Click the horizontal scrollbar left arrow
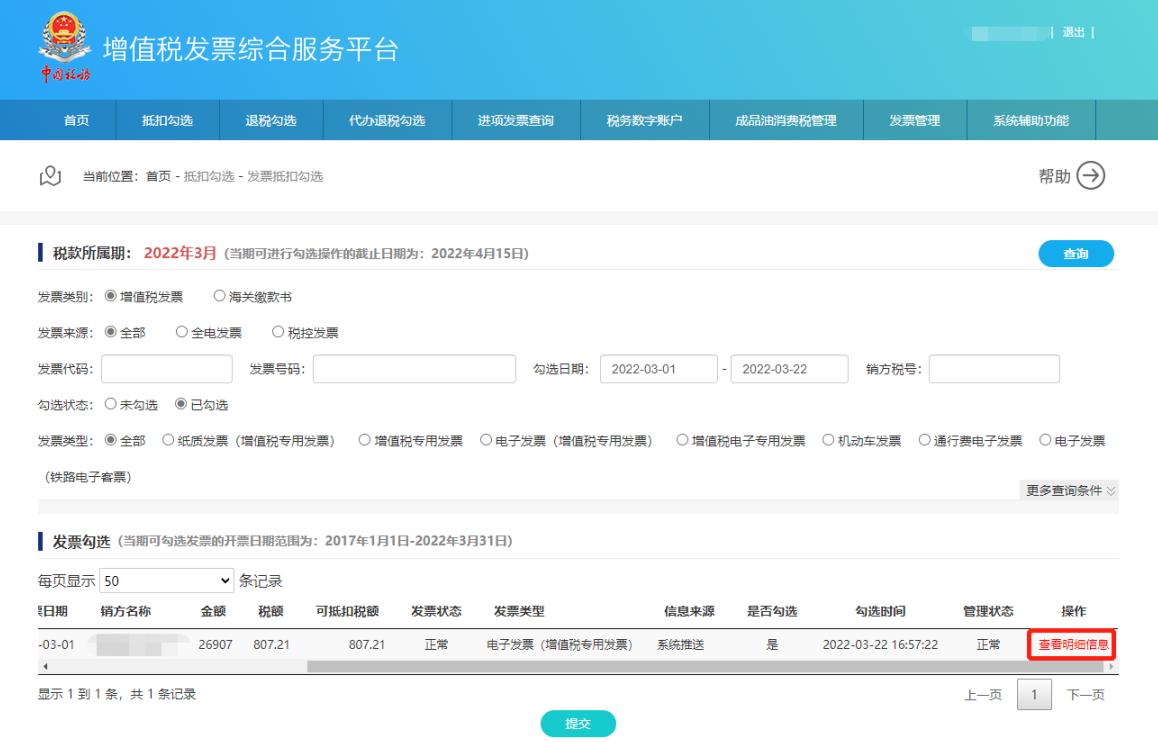The width and height of the screenshot is (1158, 742). point(42,666)
